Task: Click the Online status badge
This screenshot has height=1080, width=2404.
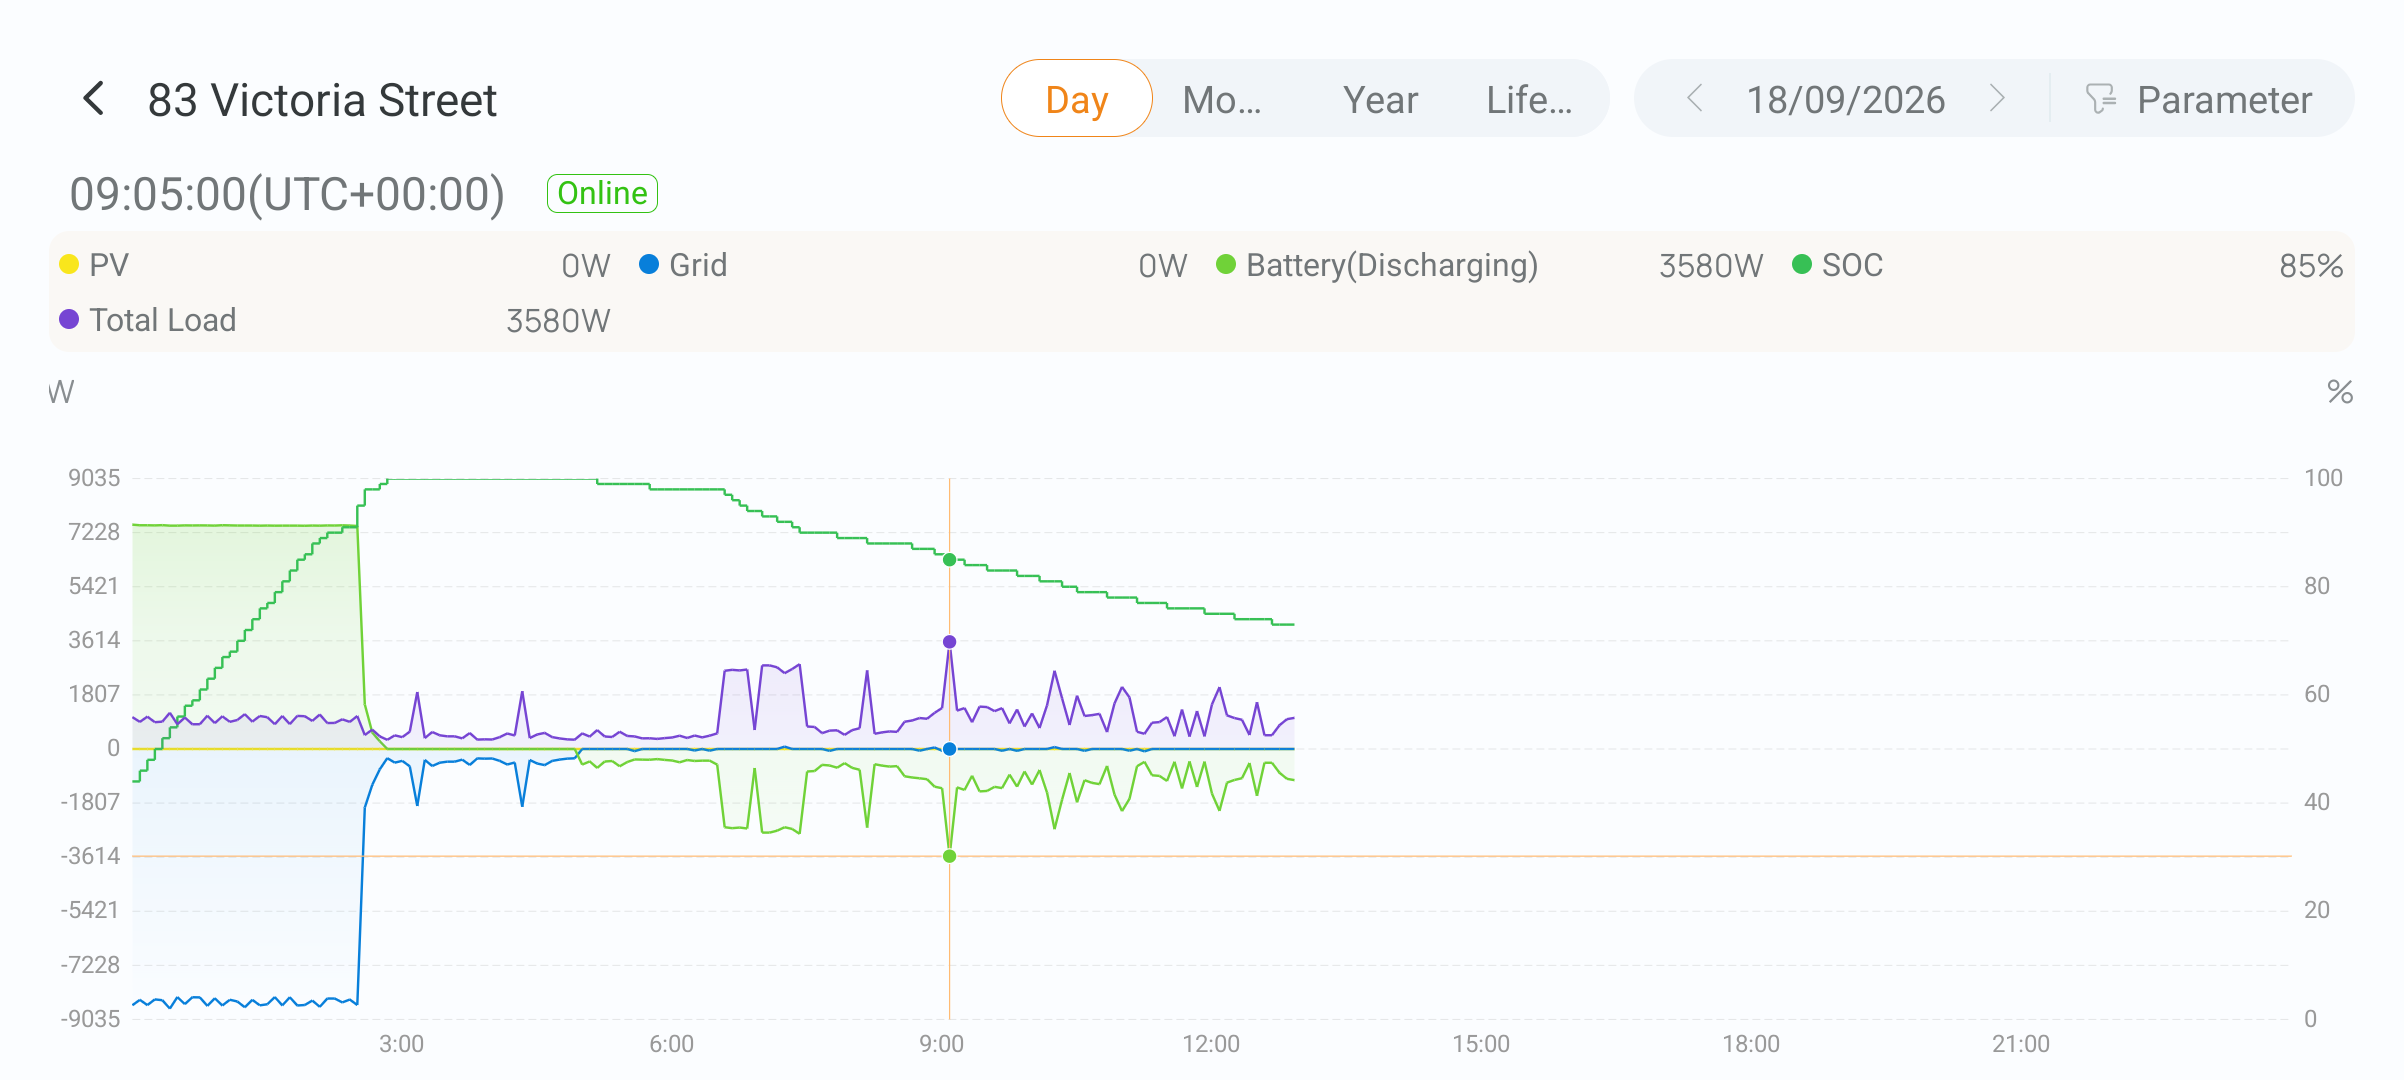Action: point(602,193)
